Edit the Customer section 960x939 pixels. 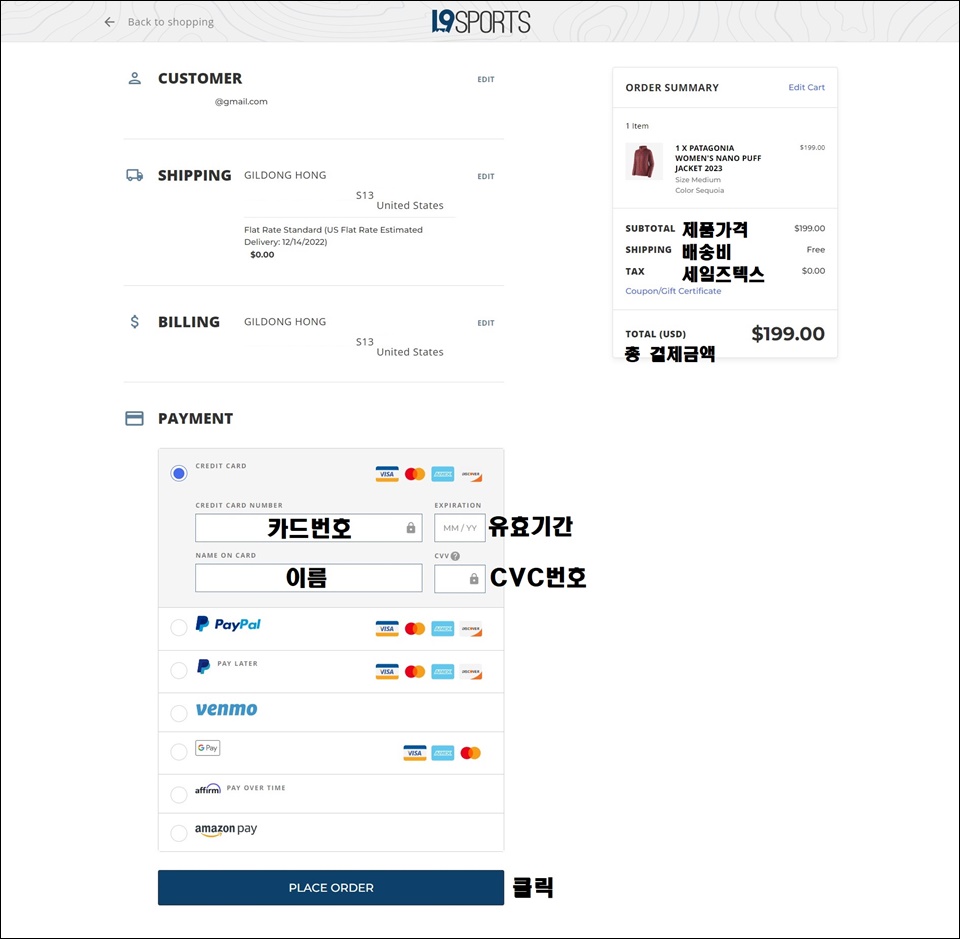486,80
